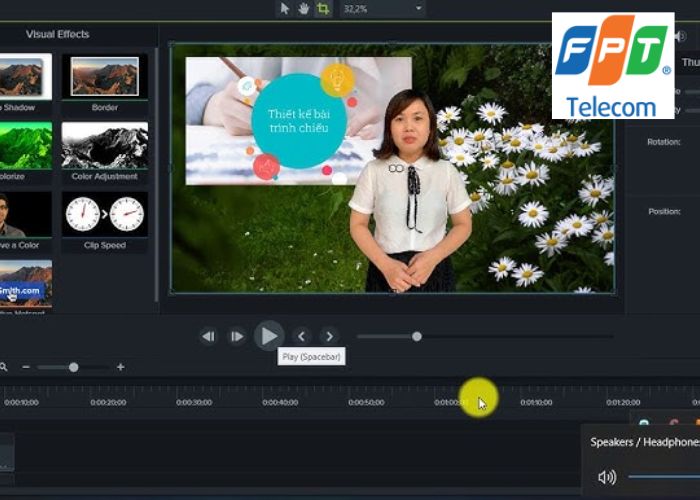Click the next frame step button

[236, 337]
